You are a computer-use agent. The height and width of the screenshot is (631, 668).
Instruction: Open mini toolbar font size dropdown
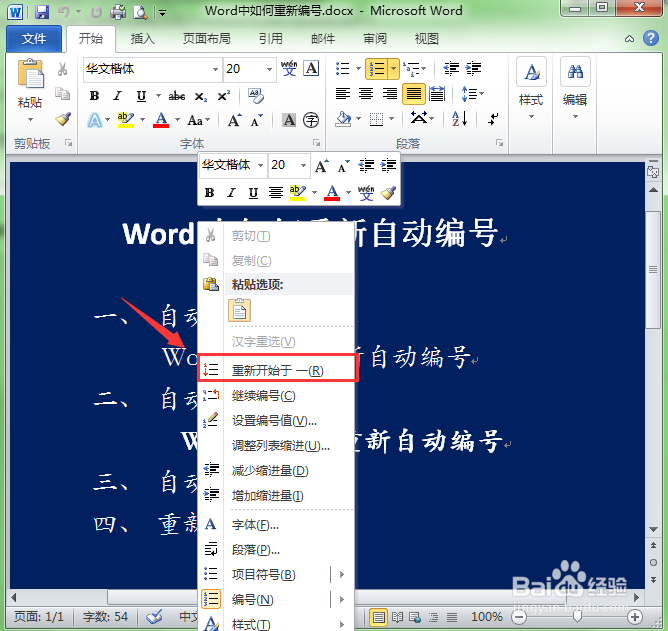pyautogui.click(x=303, y=165)
